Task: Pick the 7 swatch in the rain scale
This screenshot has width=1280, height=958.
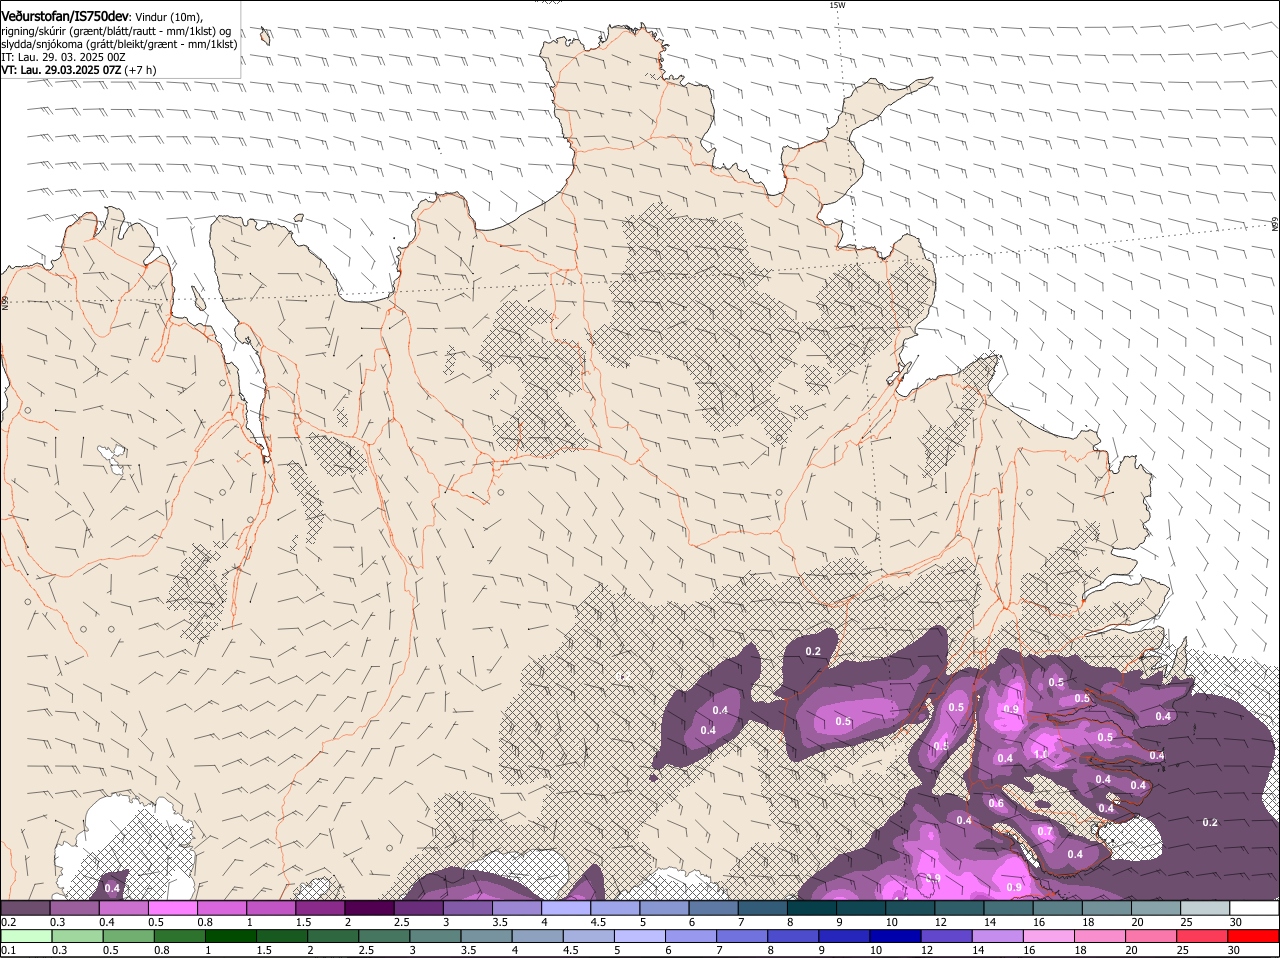Action: point(742,936)
